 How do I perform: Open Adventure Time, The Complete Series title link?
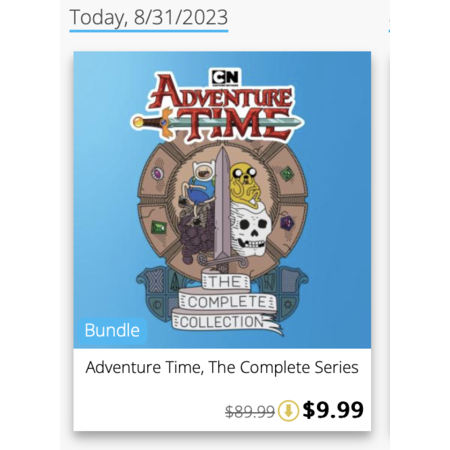222,367
